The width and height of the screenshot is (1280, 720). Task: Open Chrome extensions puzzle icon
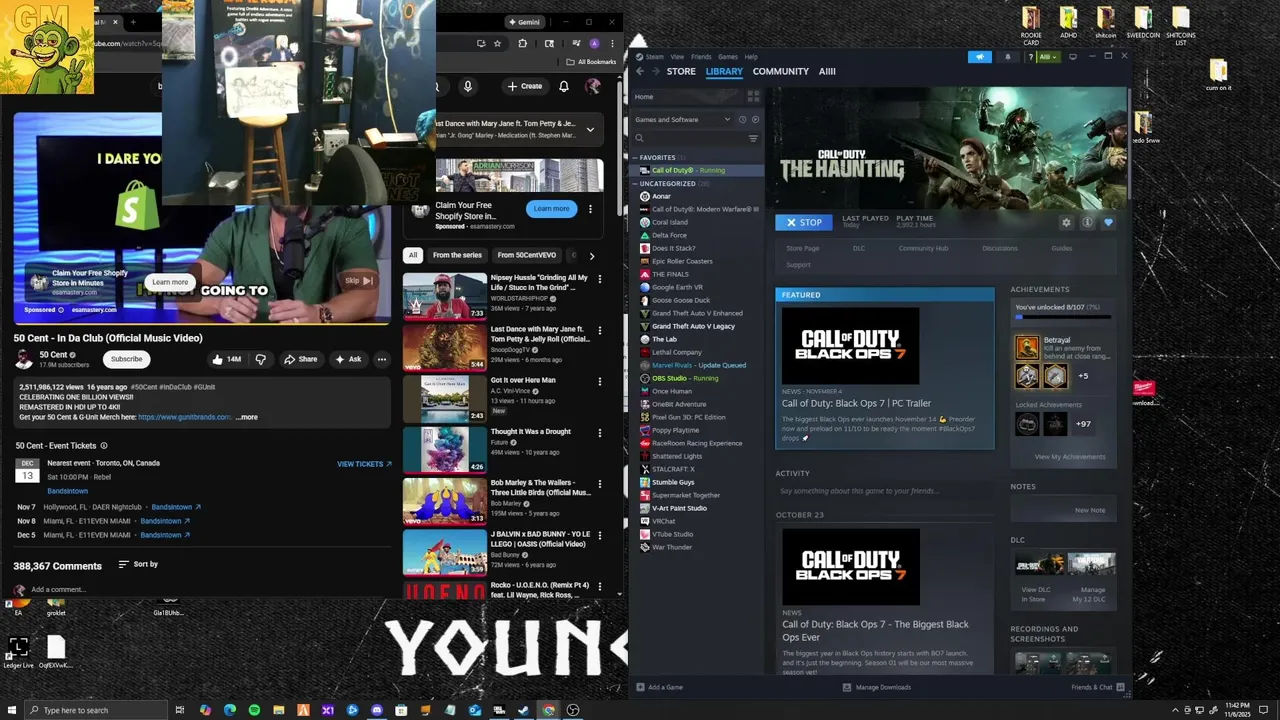[522, 43]
